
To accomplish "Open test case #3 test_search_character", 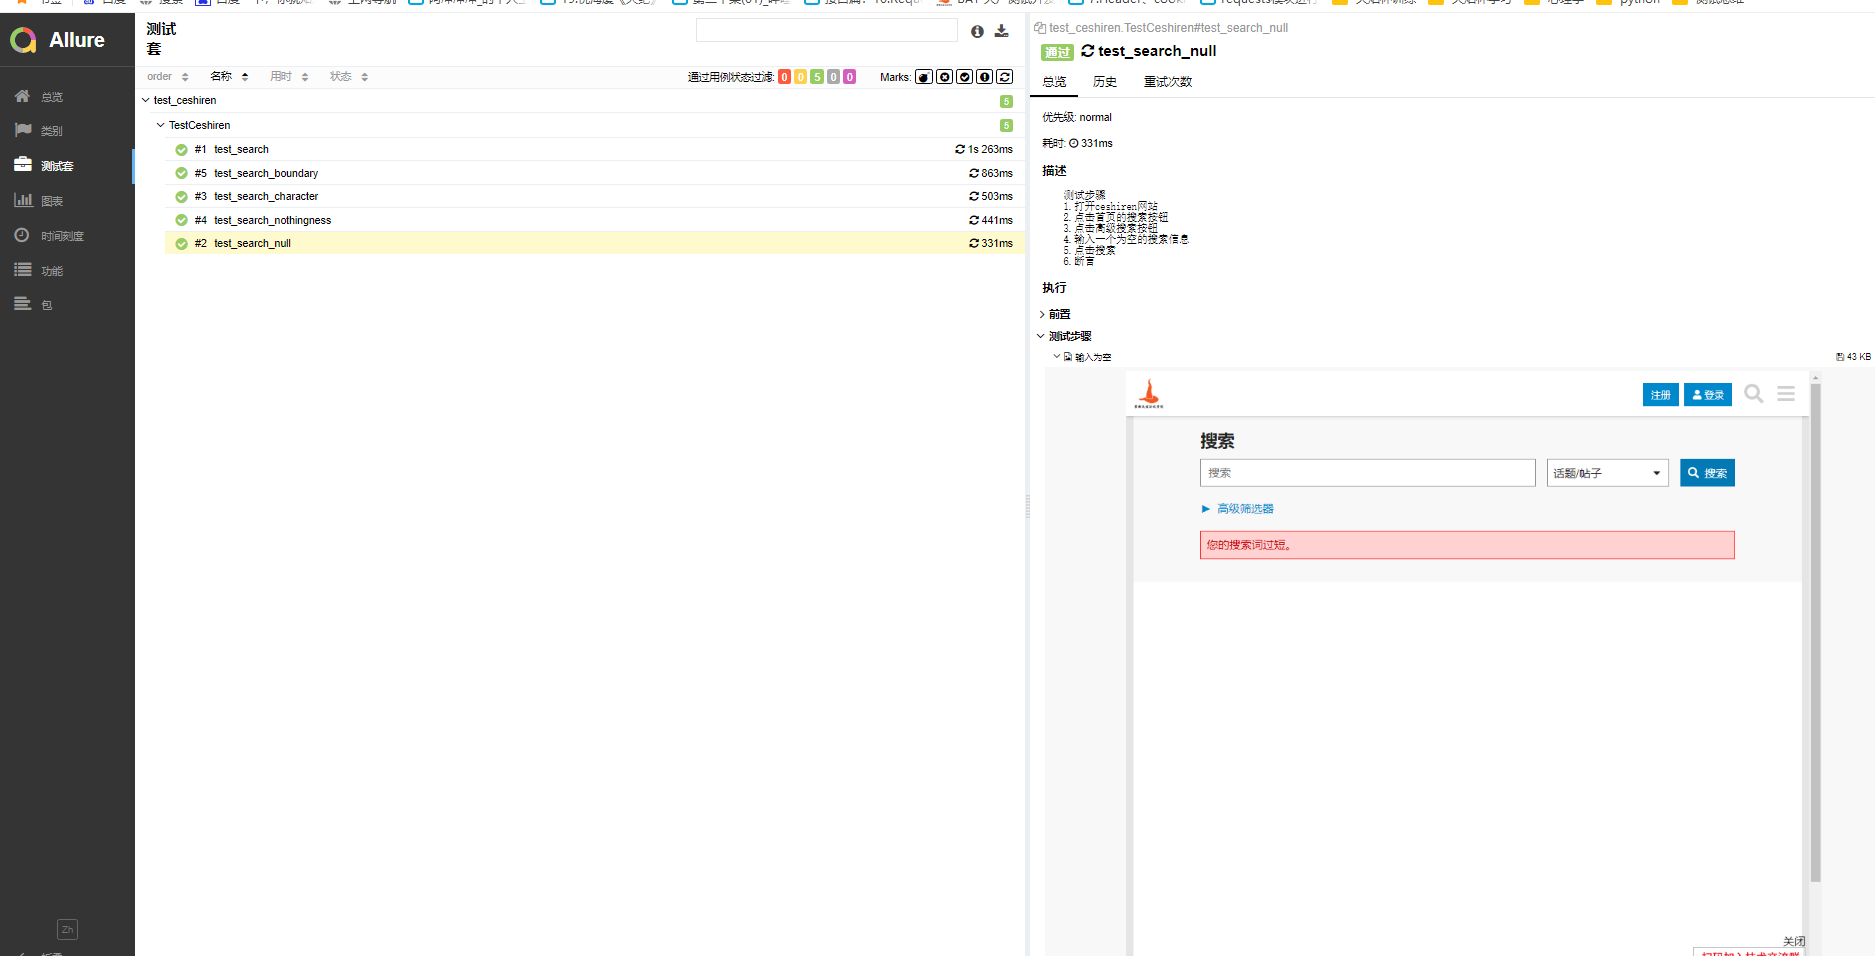I will 594,196.
